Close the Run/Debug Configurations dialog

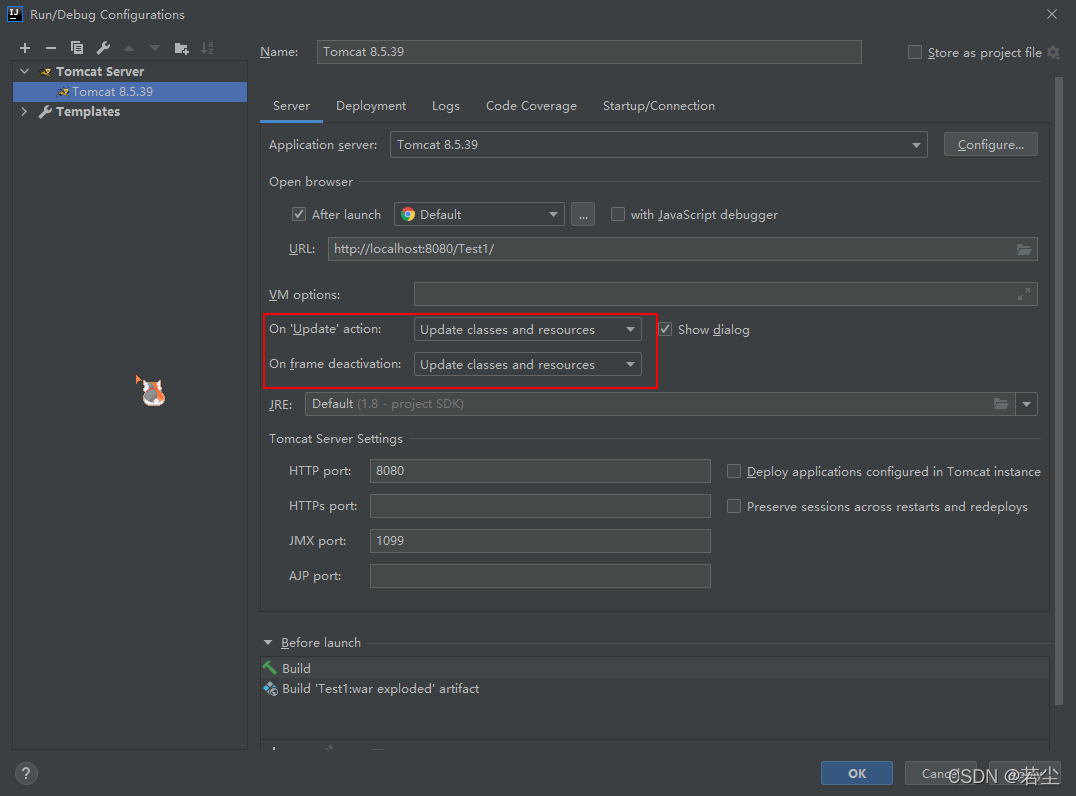[1052, 14]
